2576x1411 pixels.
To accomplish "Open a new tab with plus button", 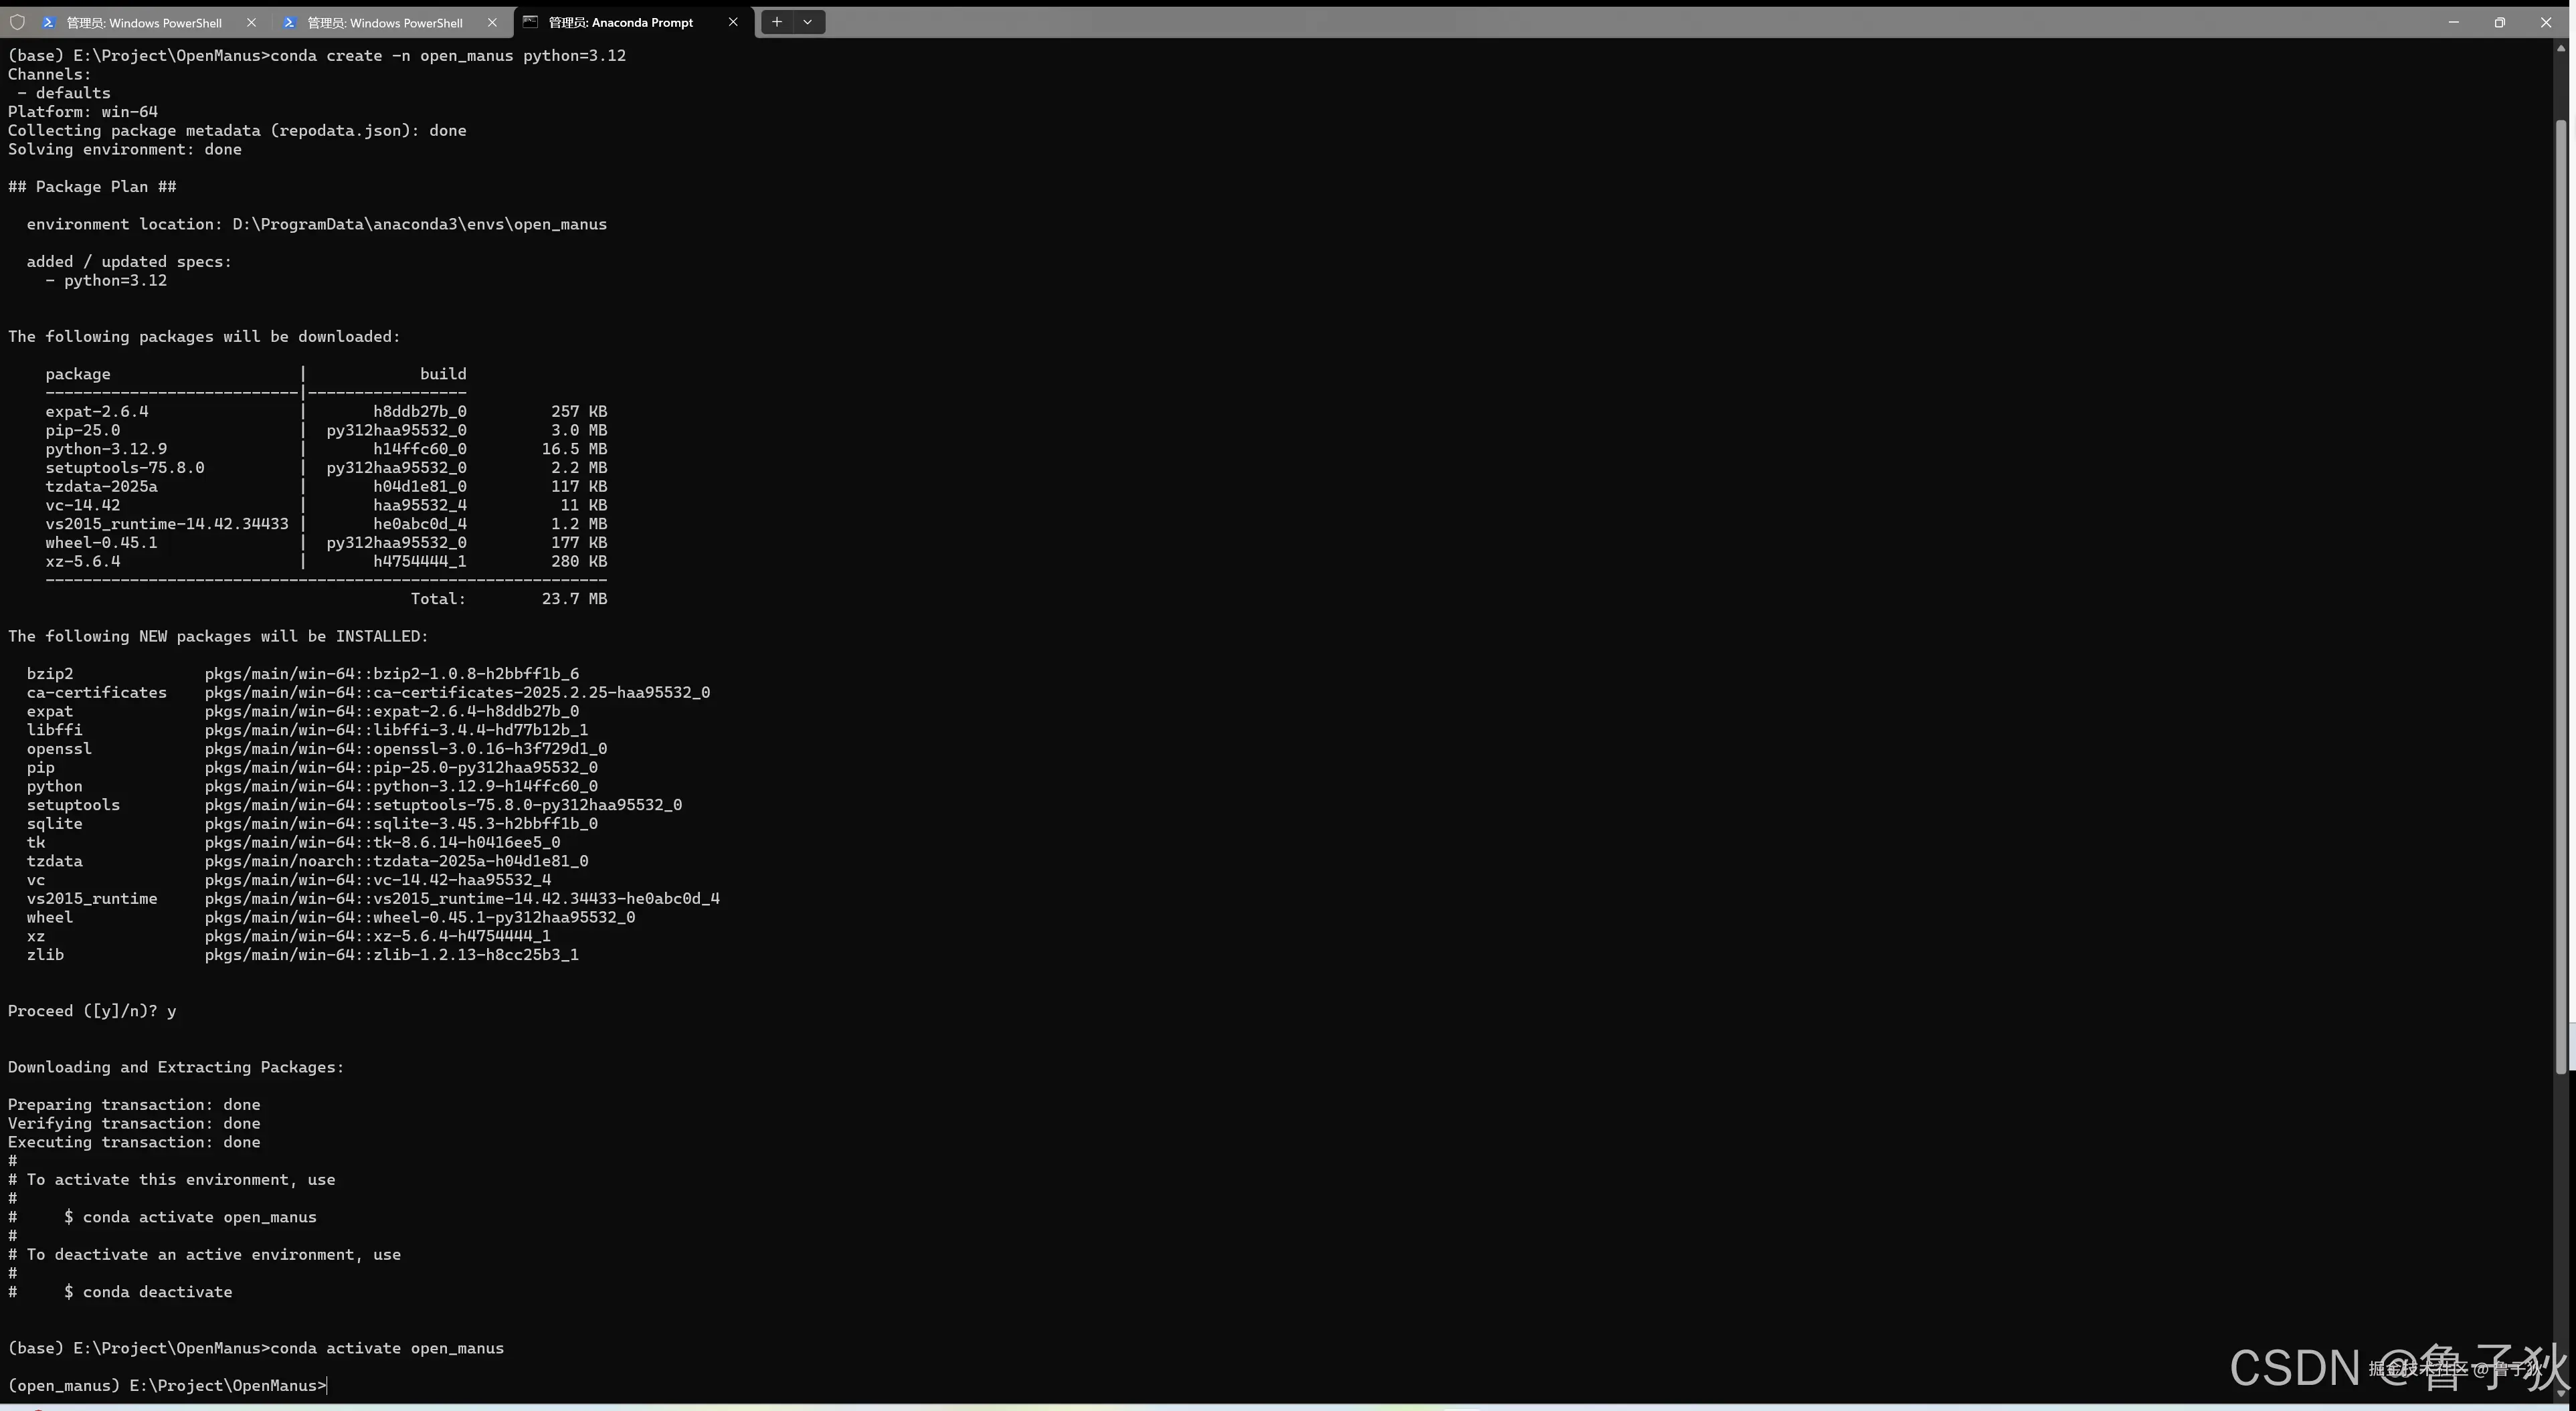I will coord(777,22).
